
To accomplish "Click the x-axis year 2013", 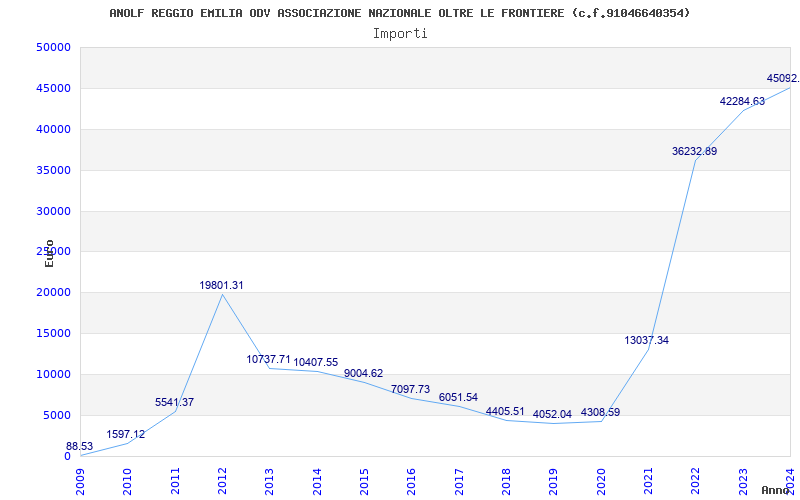I will tap(269, 482).
